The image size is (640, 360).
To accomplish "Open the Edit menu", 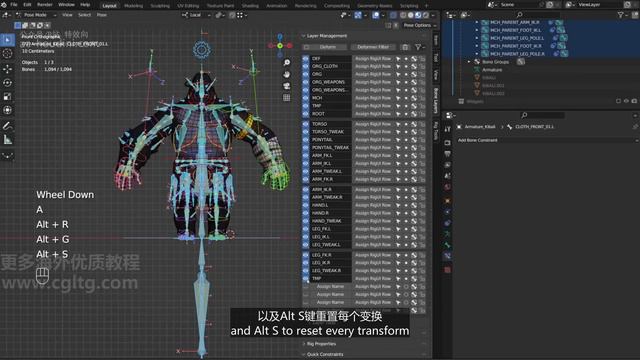I will point(27,4).
